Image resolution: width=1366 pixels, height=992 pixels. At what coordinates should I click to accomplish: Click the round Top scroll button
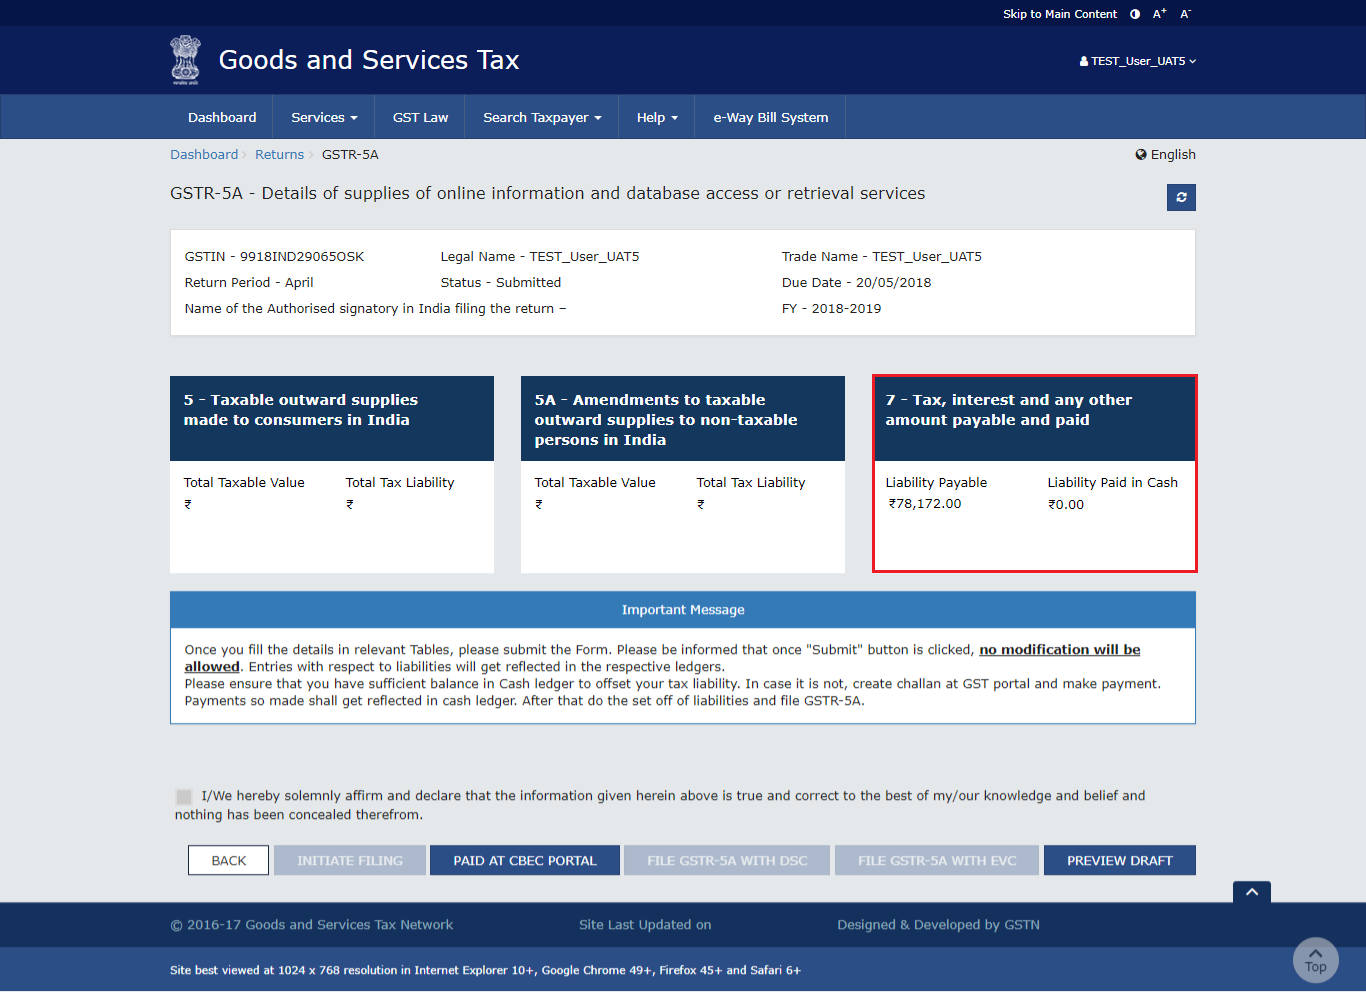point(1315,960)
